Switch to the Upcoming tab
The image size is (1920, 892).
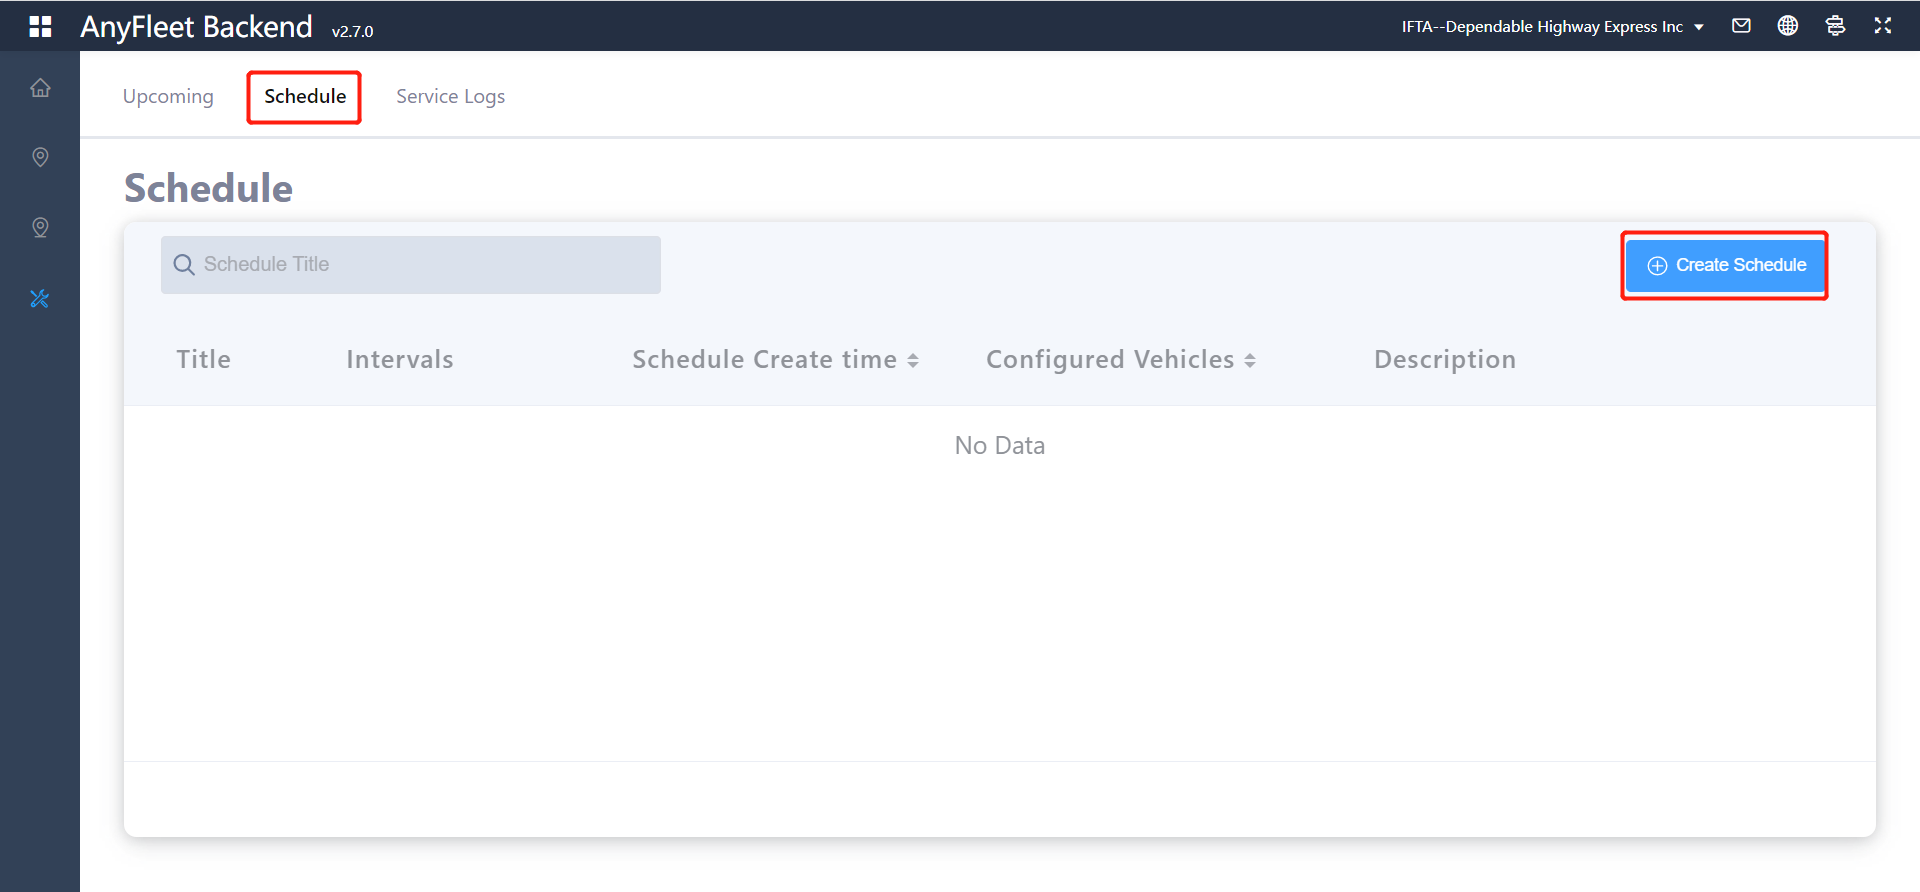[168, 97]
